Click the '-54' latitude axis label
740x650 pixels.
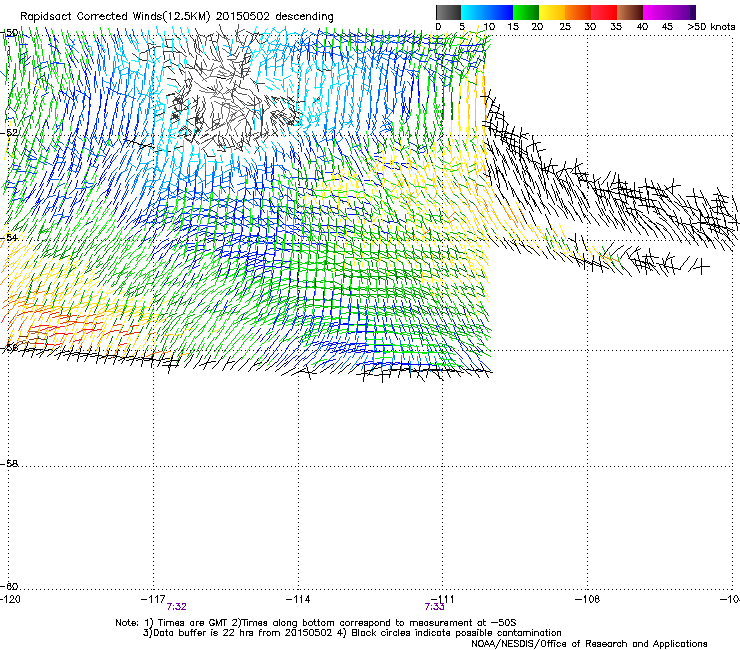9,237
